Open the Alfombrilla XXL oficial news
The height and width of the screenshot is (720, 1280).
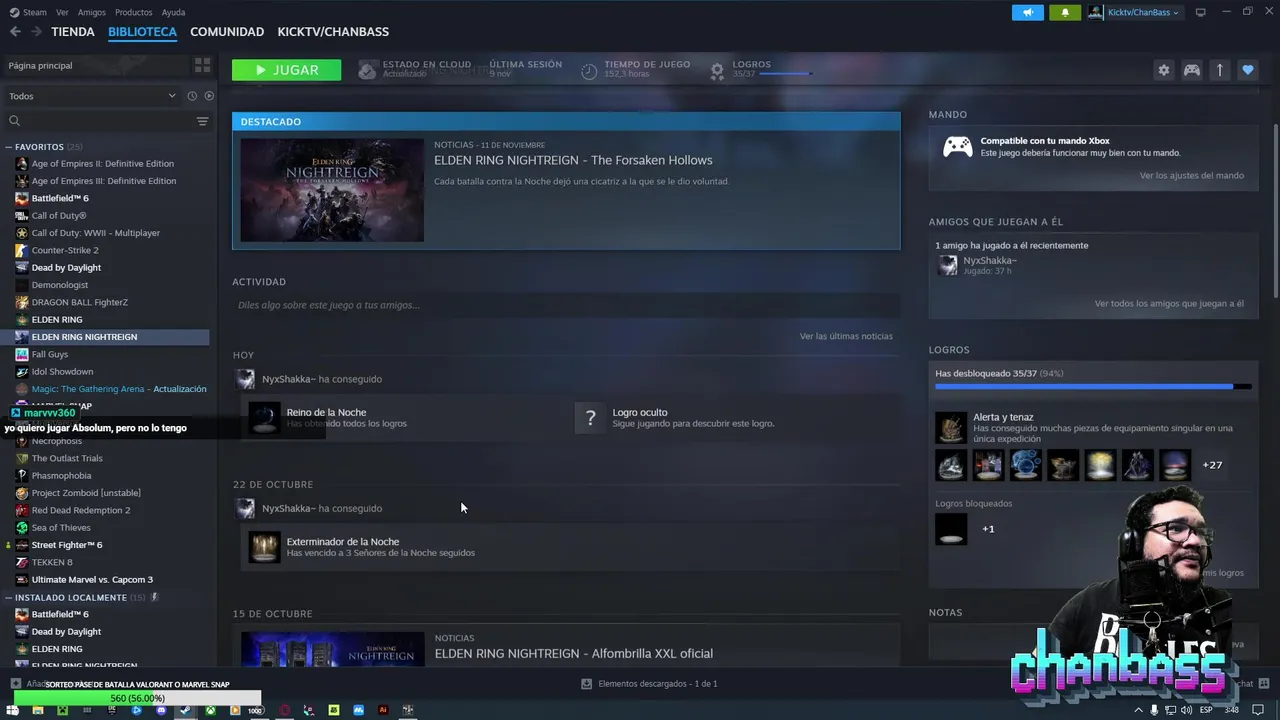pyautogui.click(x=573, y=653)
